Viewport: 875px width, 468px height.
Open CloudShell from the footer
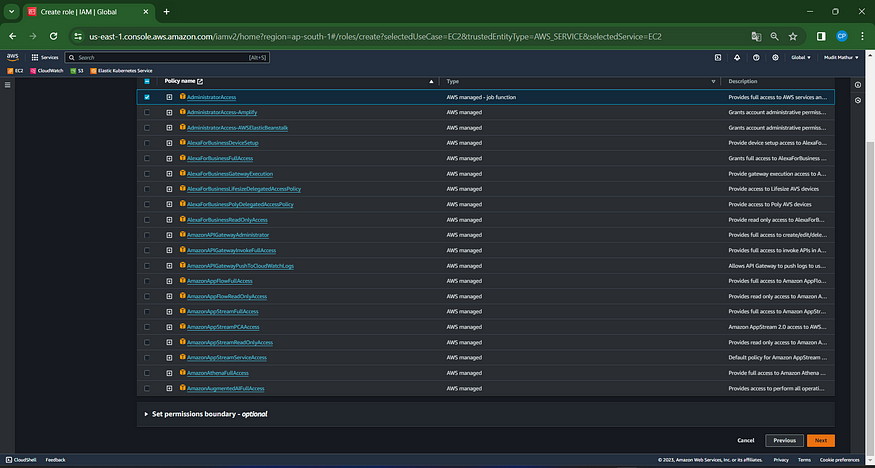pyautogui.click(x=21, y=460)
